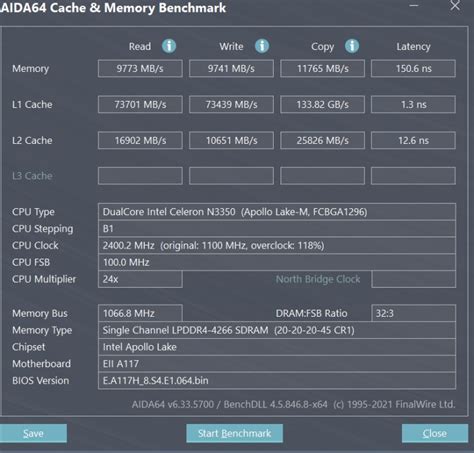Click the CPU Multiplier label
This screenshot has width=474, height=453.
(44, 279)
